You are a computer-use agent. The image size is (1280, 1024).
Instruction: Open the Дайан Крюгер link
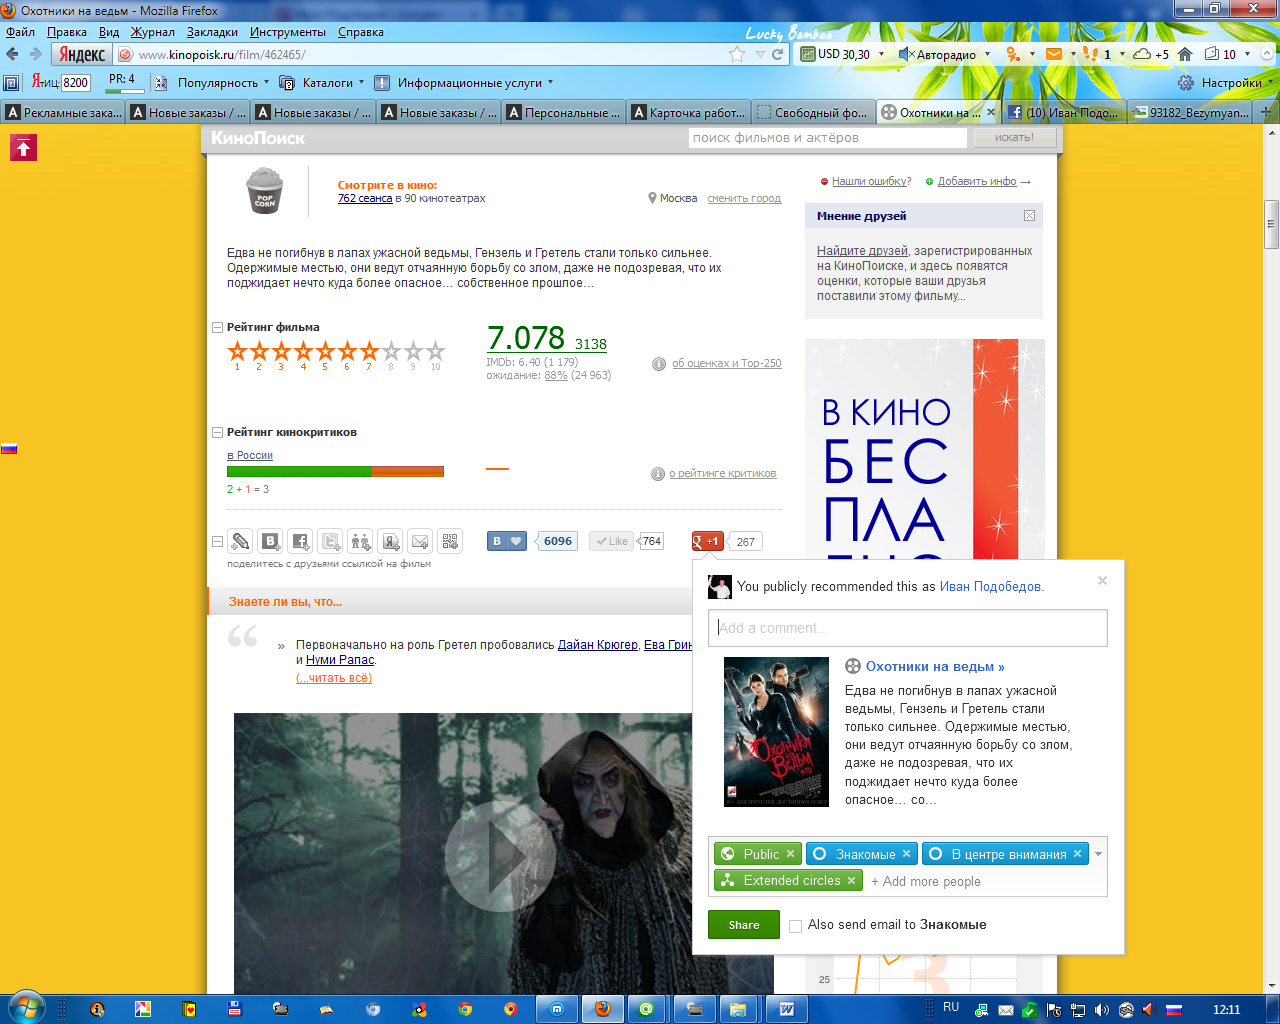598,645
